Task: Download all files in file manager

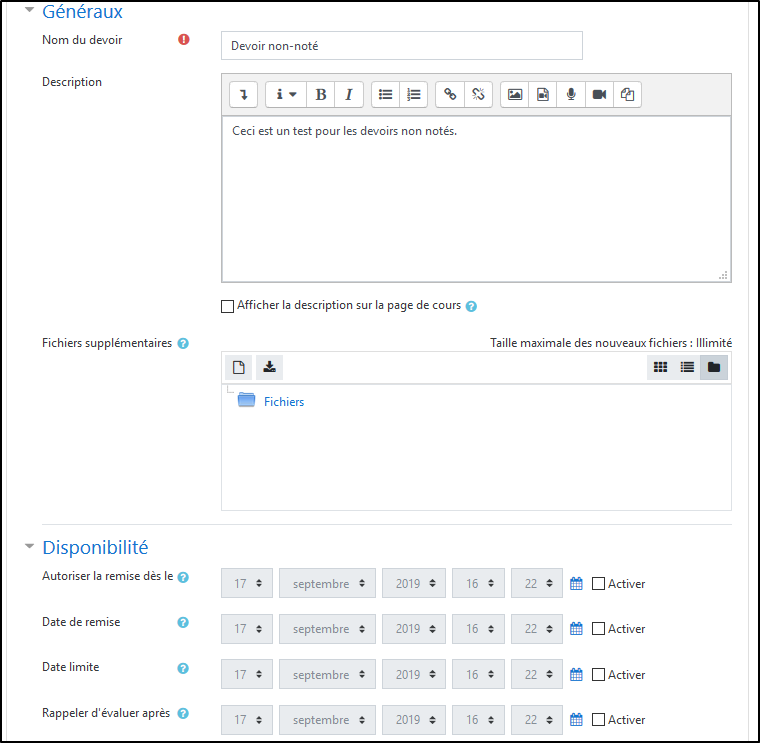Action: 269,367
